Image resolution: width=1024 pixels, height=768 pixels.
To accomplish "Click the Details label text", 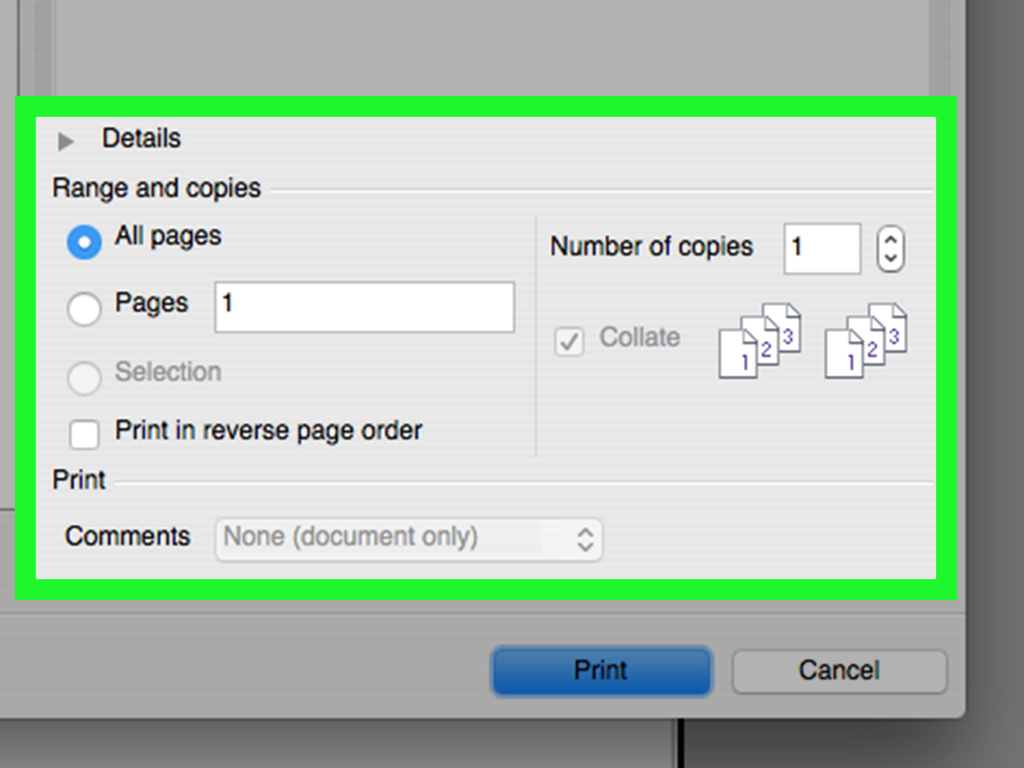I will click(x=141, y=139).
